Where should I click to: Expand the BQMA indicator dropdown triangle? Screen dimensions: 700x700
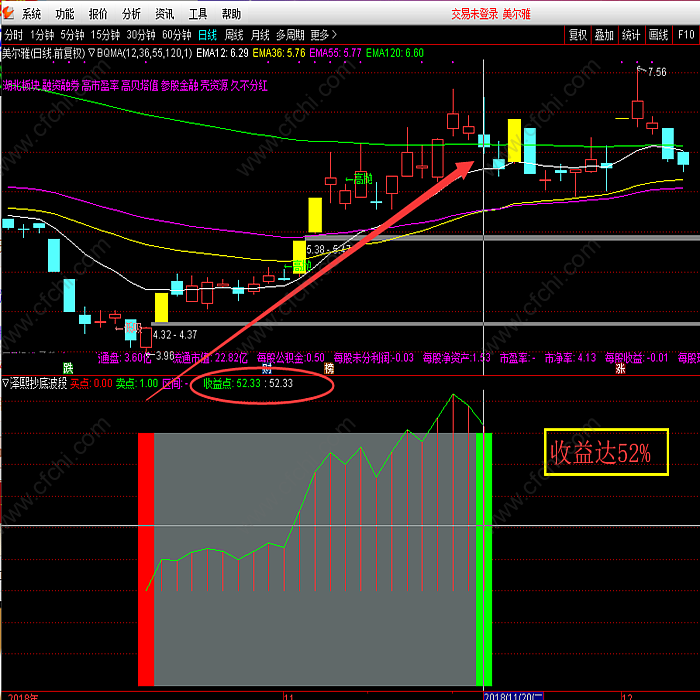pos(92,53)
